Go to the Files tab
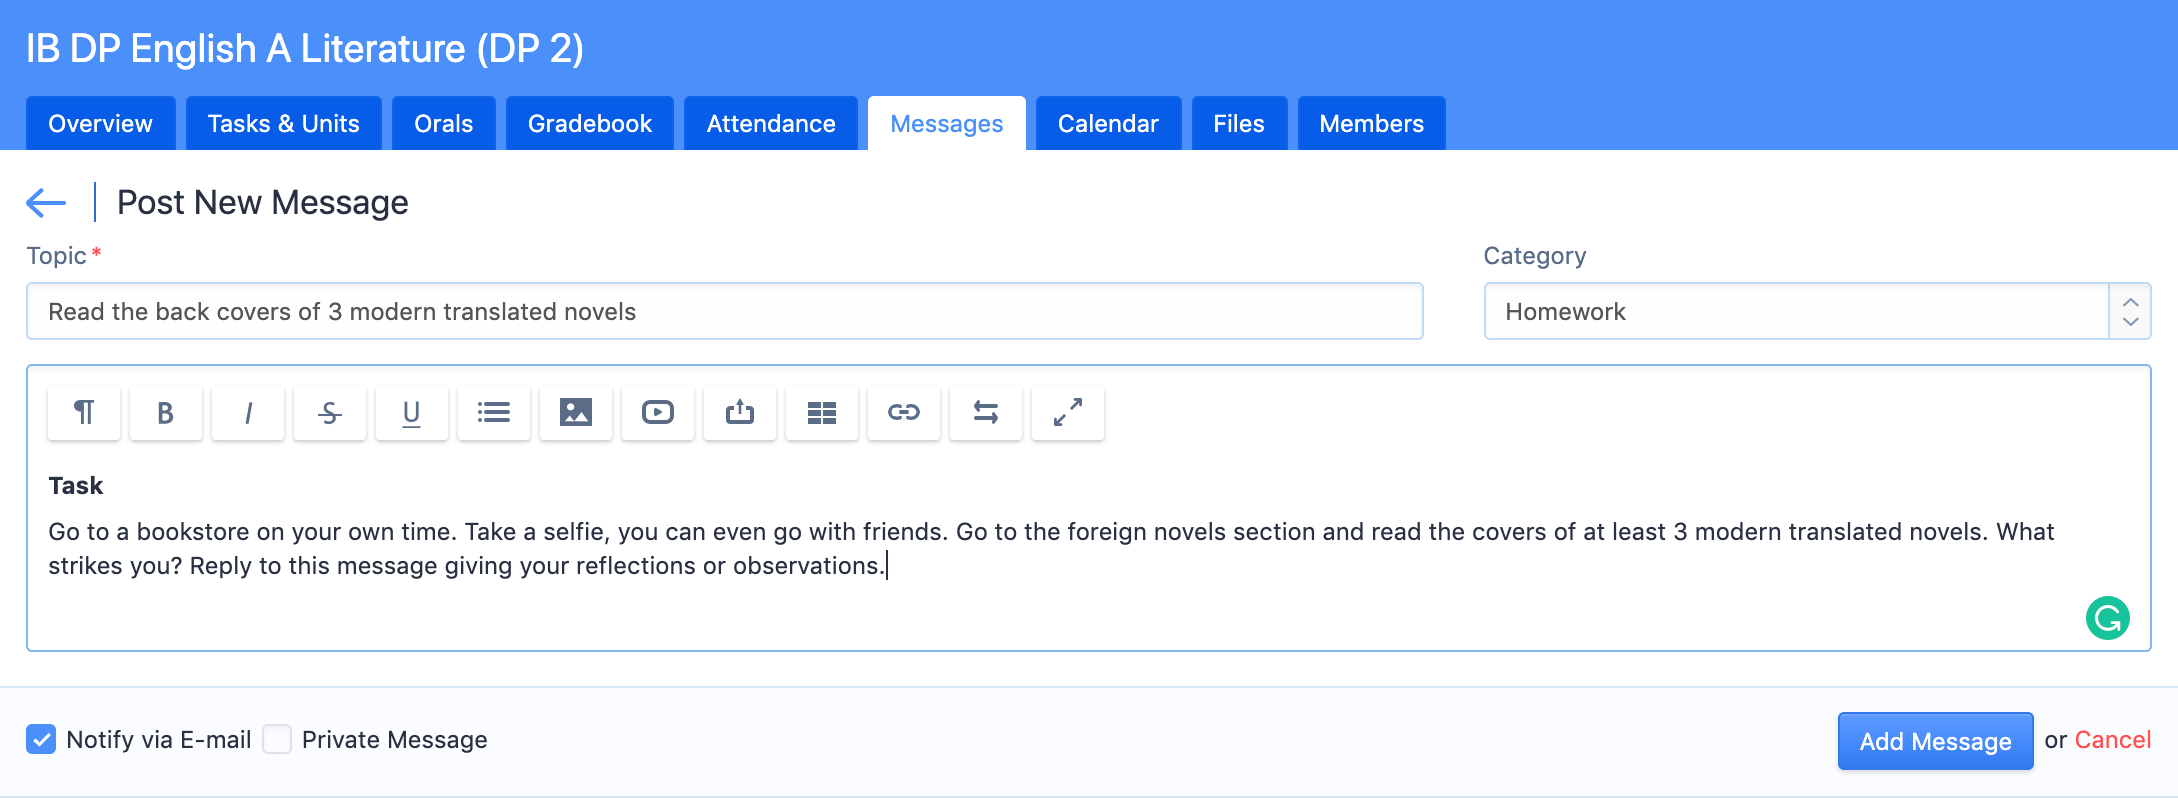The height and width of the screenshot is (798, 2178). point(1239,123)
